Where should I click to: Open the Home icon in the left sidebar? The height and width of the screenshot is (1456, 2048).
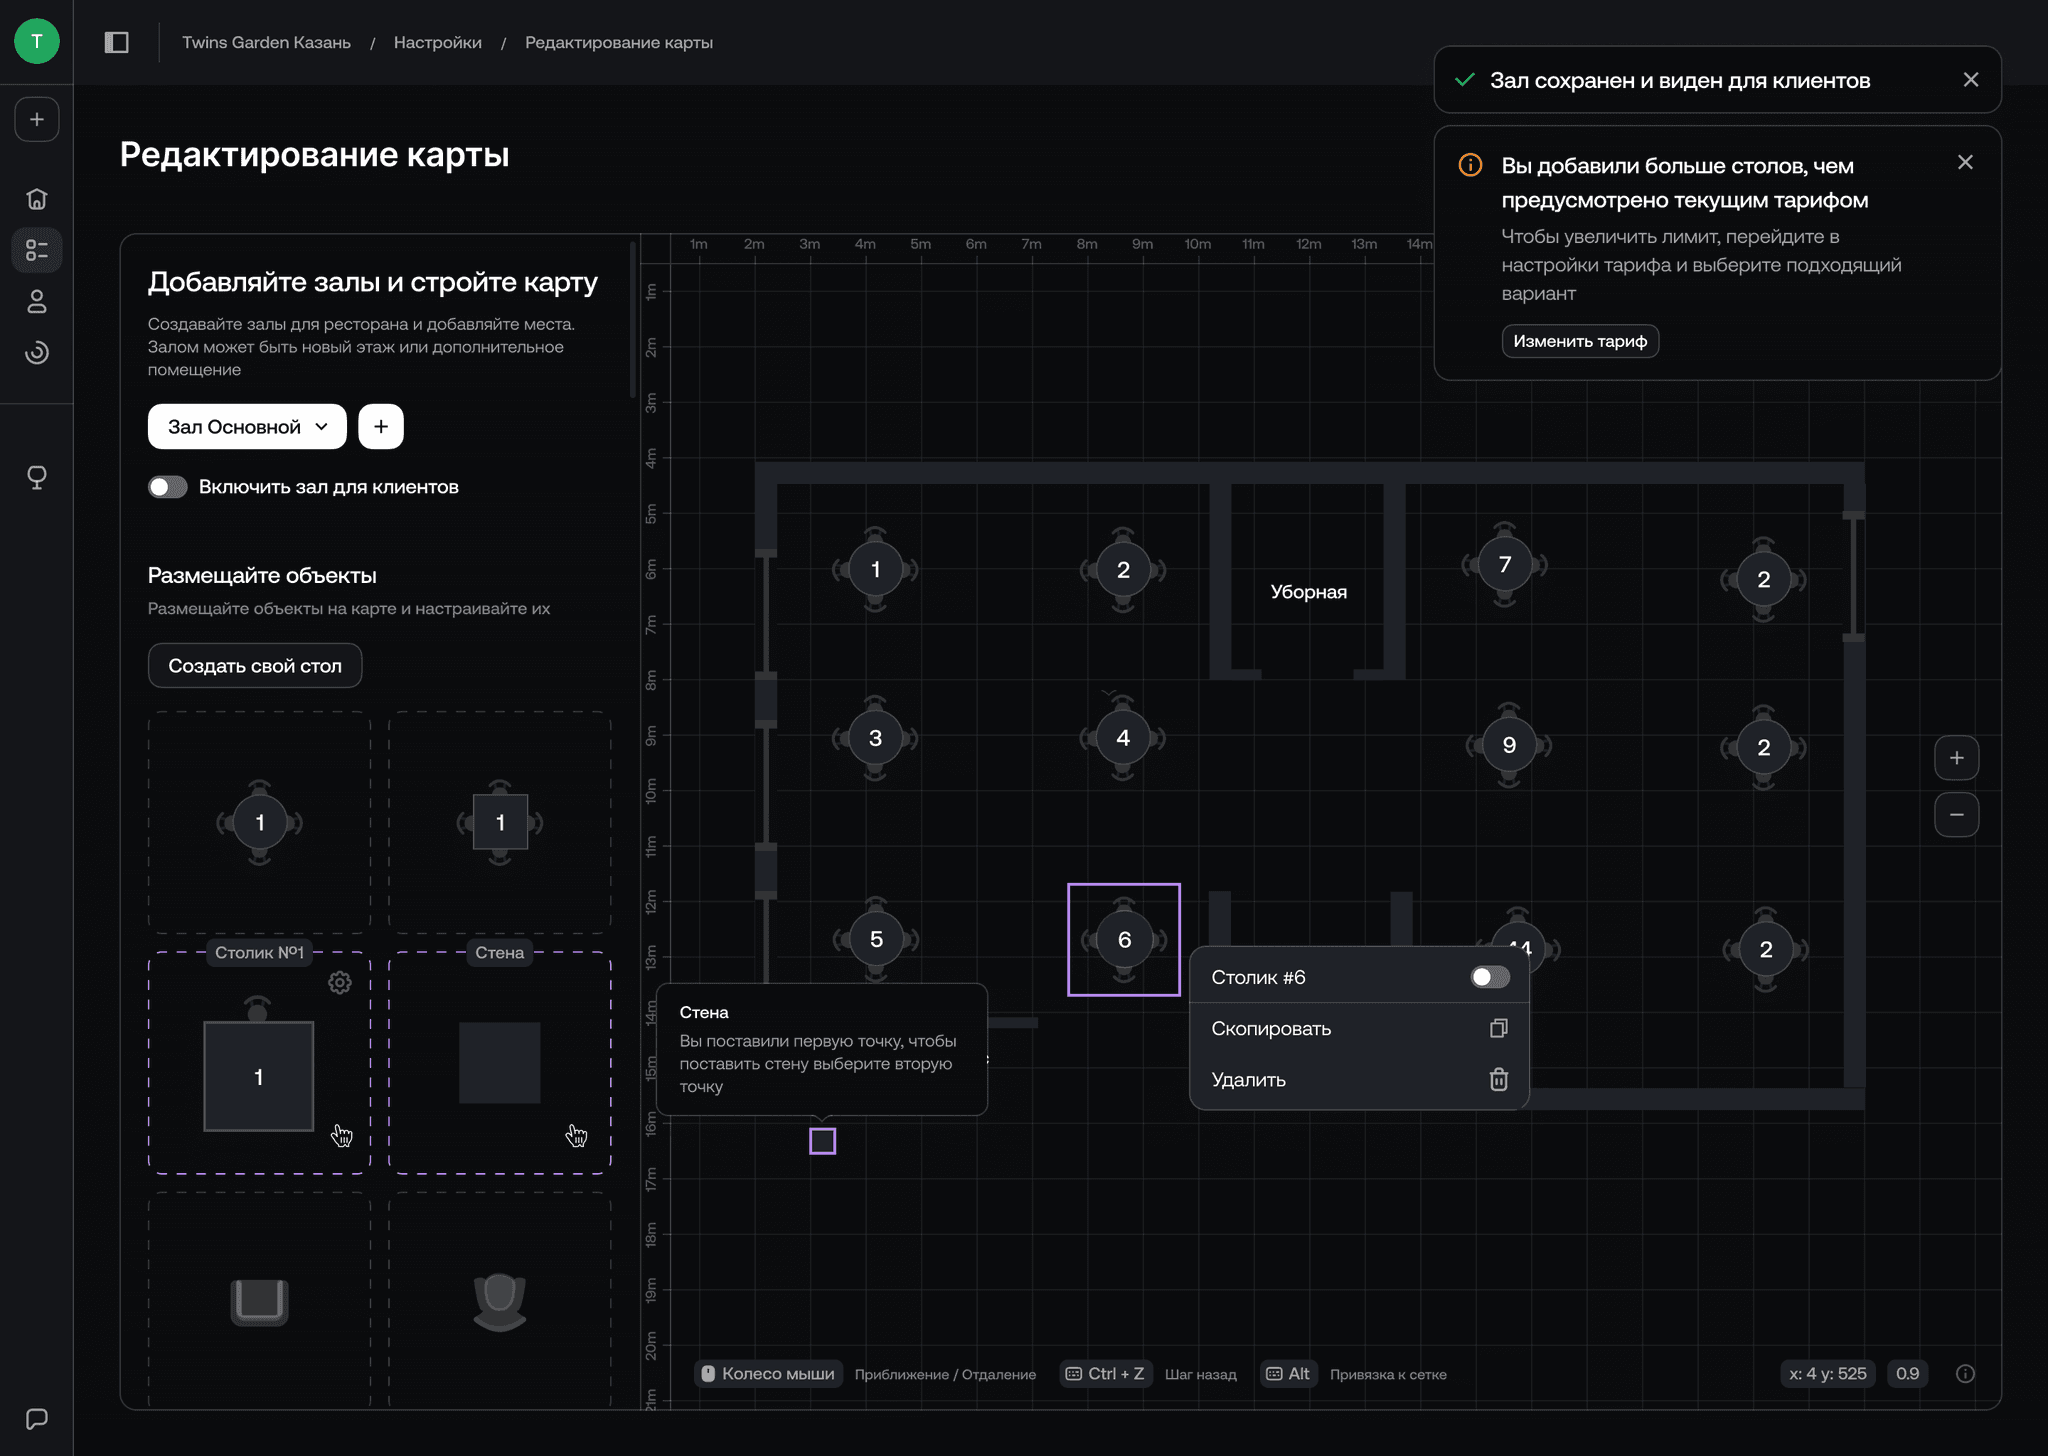pos(37,198)
